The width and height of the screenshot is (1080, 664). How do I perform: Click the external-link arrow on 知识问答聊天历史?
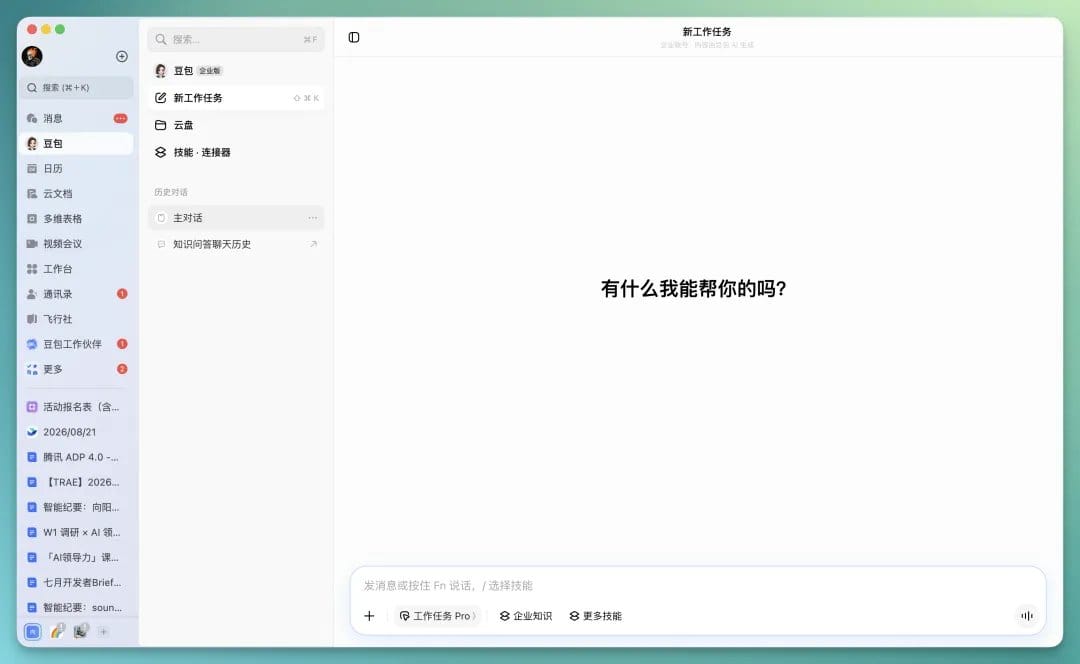click(x=313, y=244)
